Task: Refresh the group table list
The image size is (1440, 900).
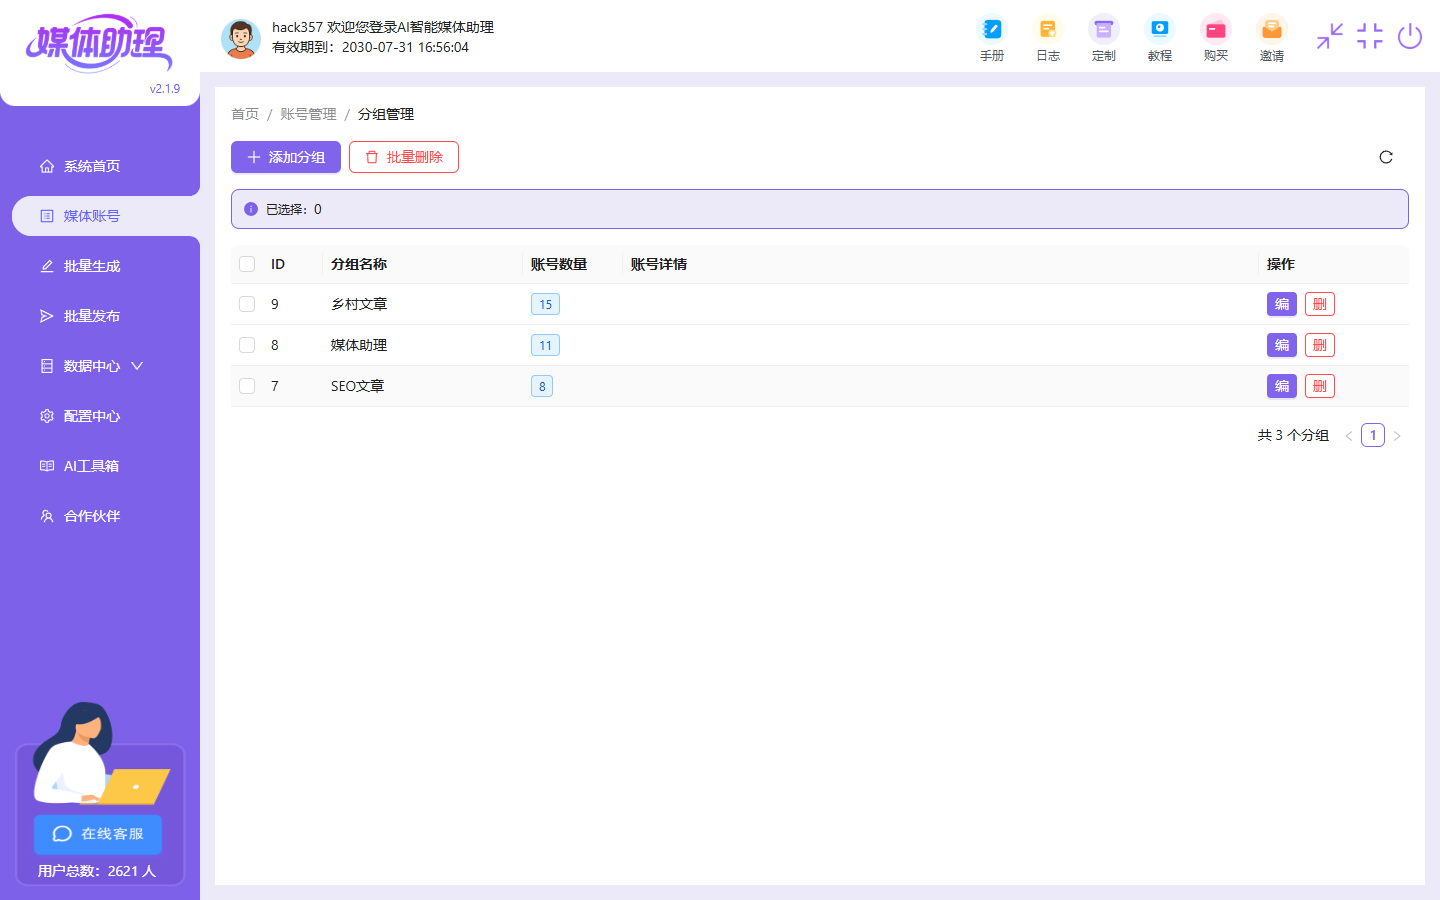Action: pos(1385,157)
